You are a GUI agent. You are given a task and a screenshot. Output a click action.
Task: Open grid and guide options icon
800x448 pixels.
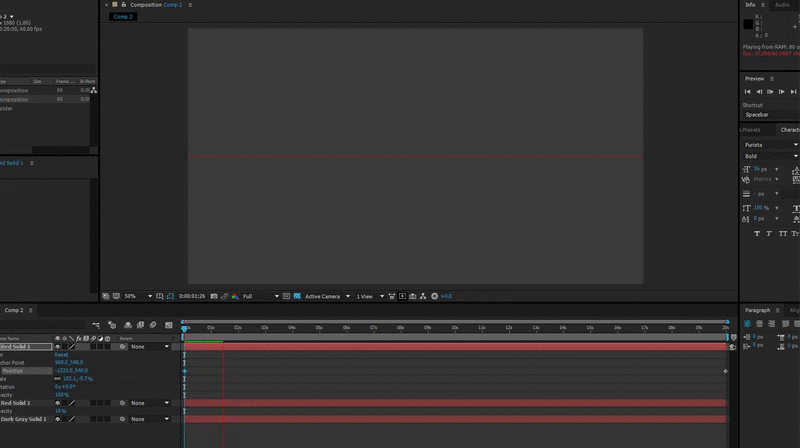click(x=160, y=296)
